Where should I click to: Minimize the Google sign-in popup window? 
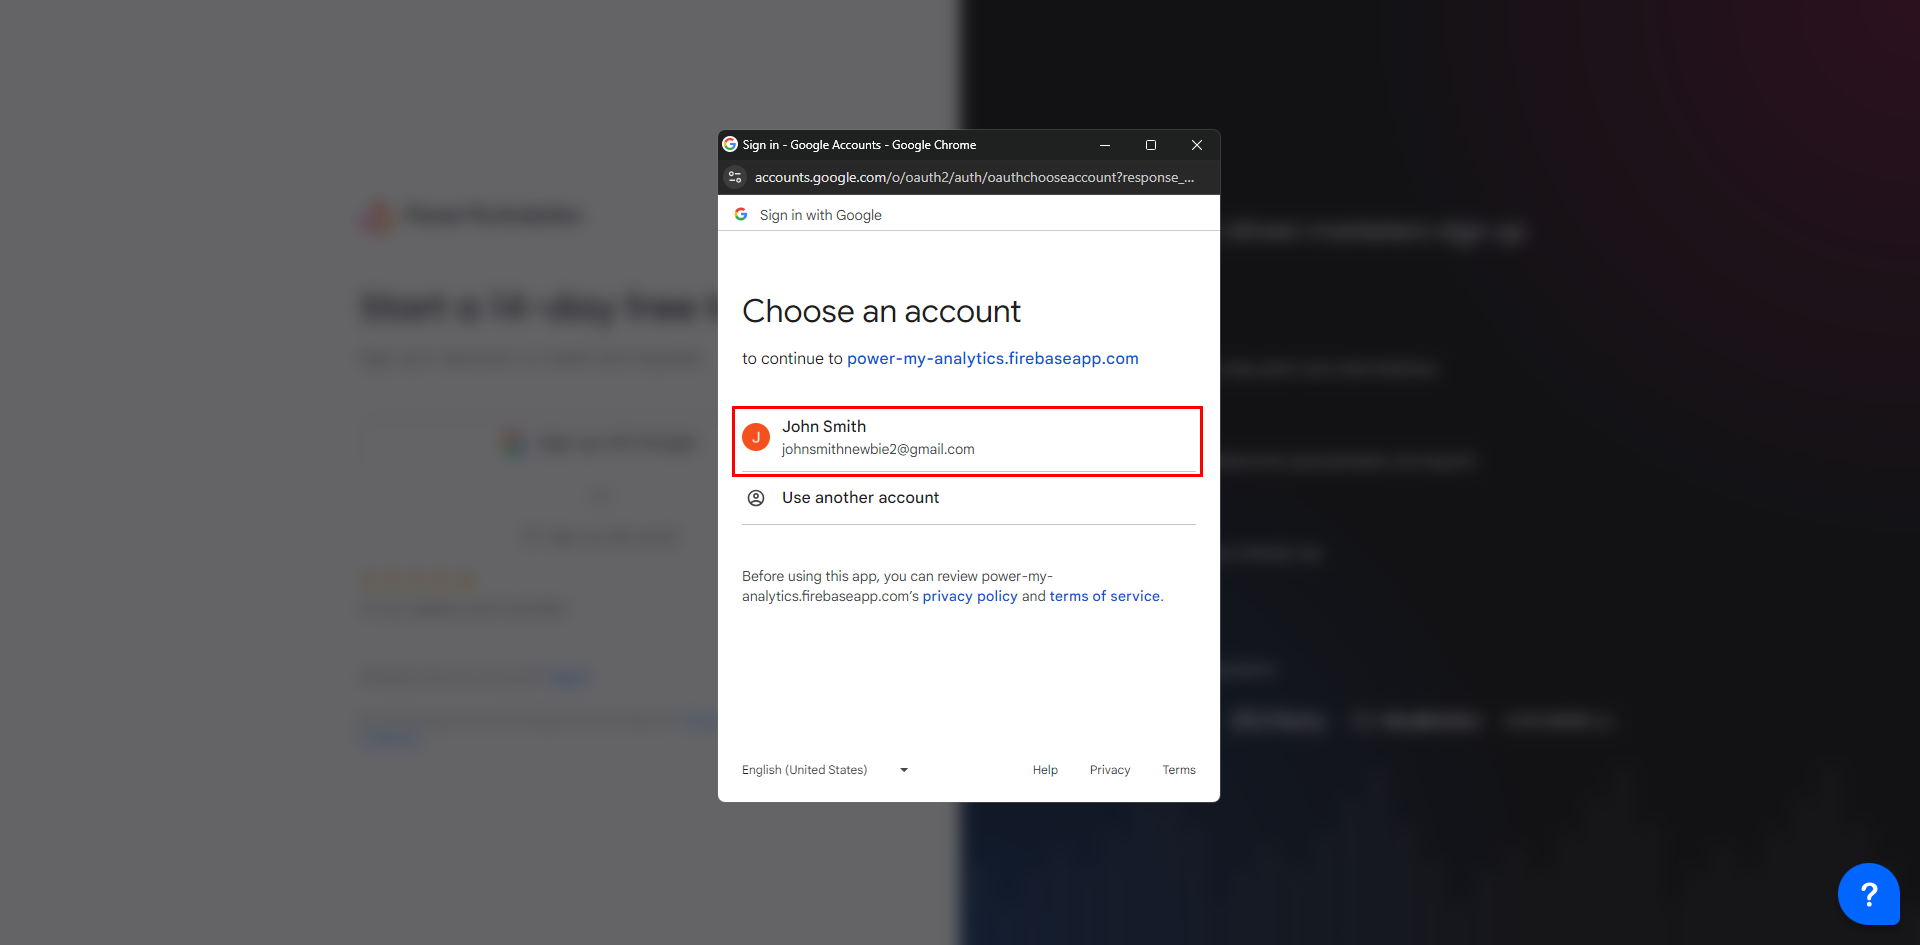1105,145
